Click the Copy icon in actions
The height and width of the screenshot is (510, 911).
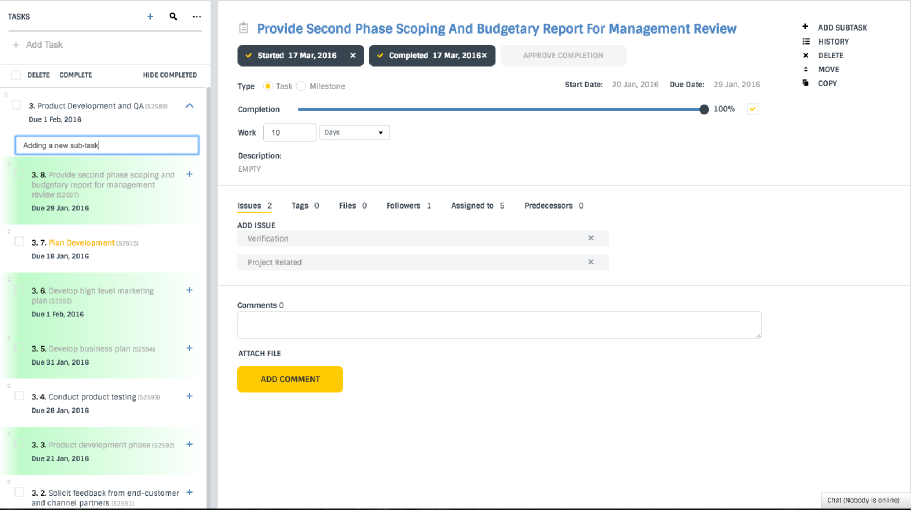click(x=805, y=83)
